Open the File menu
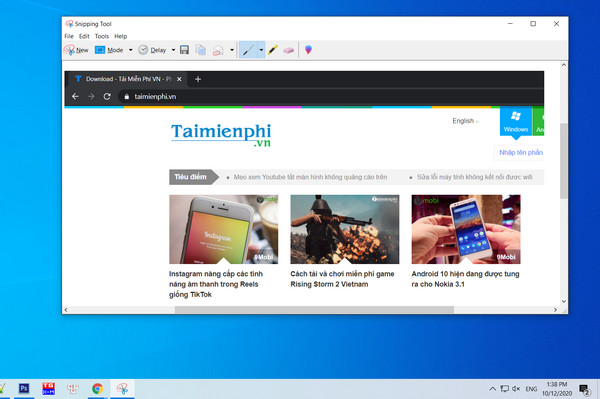This screenshot has height=399, width=600. [x=69, y=36]
